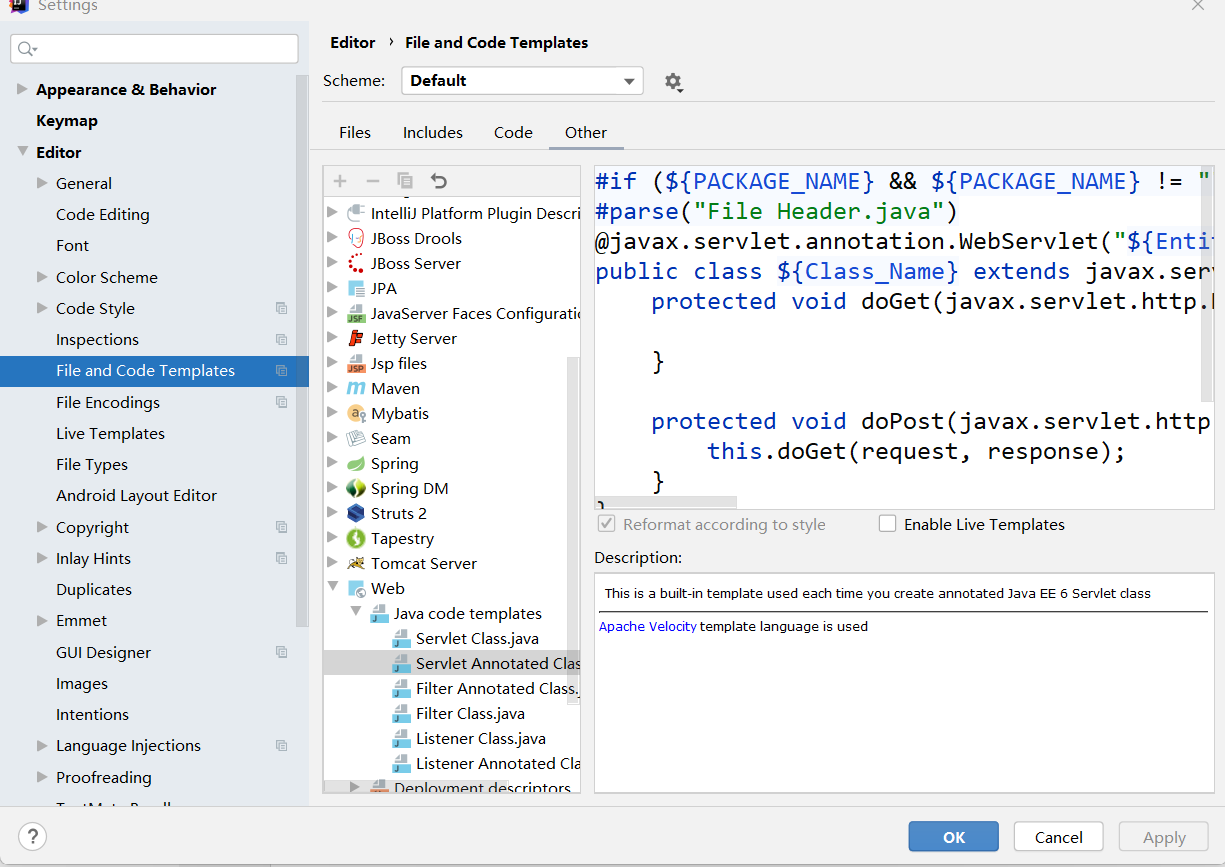Select Servlet Class.java template

click(477, 638)
